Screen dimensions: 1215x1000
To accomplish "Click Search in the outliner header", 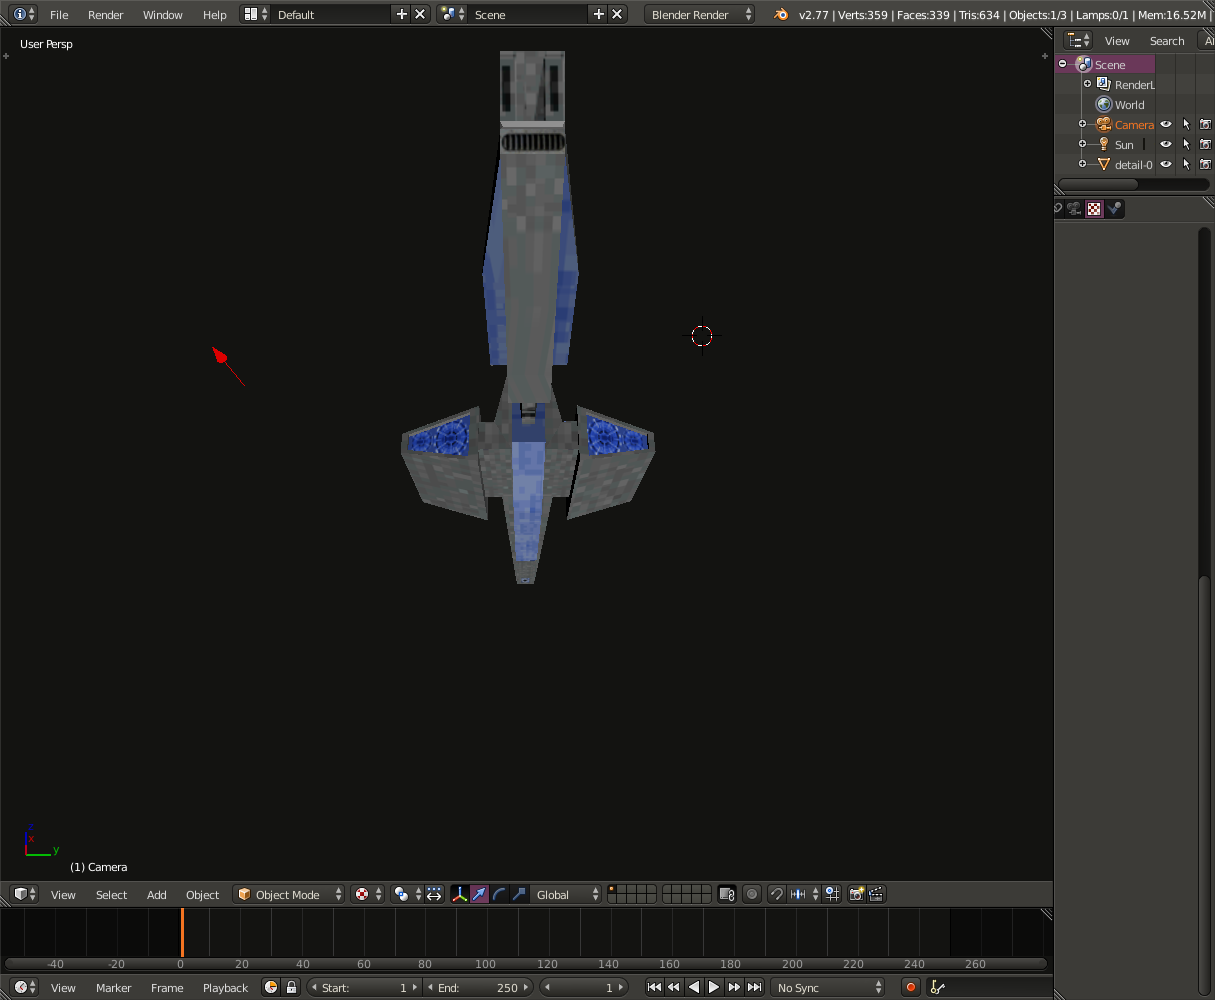I will [1166, 41].
